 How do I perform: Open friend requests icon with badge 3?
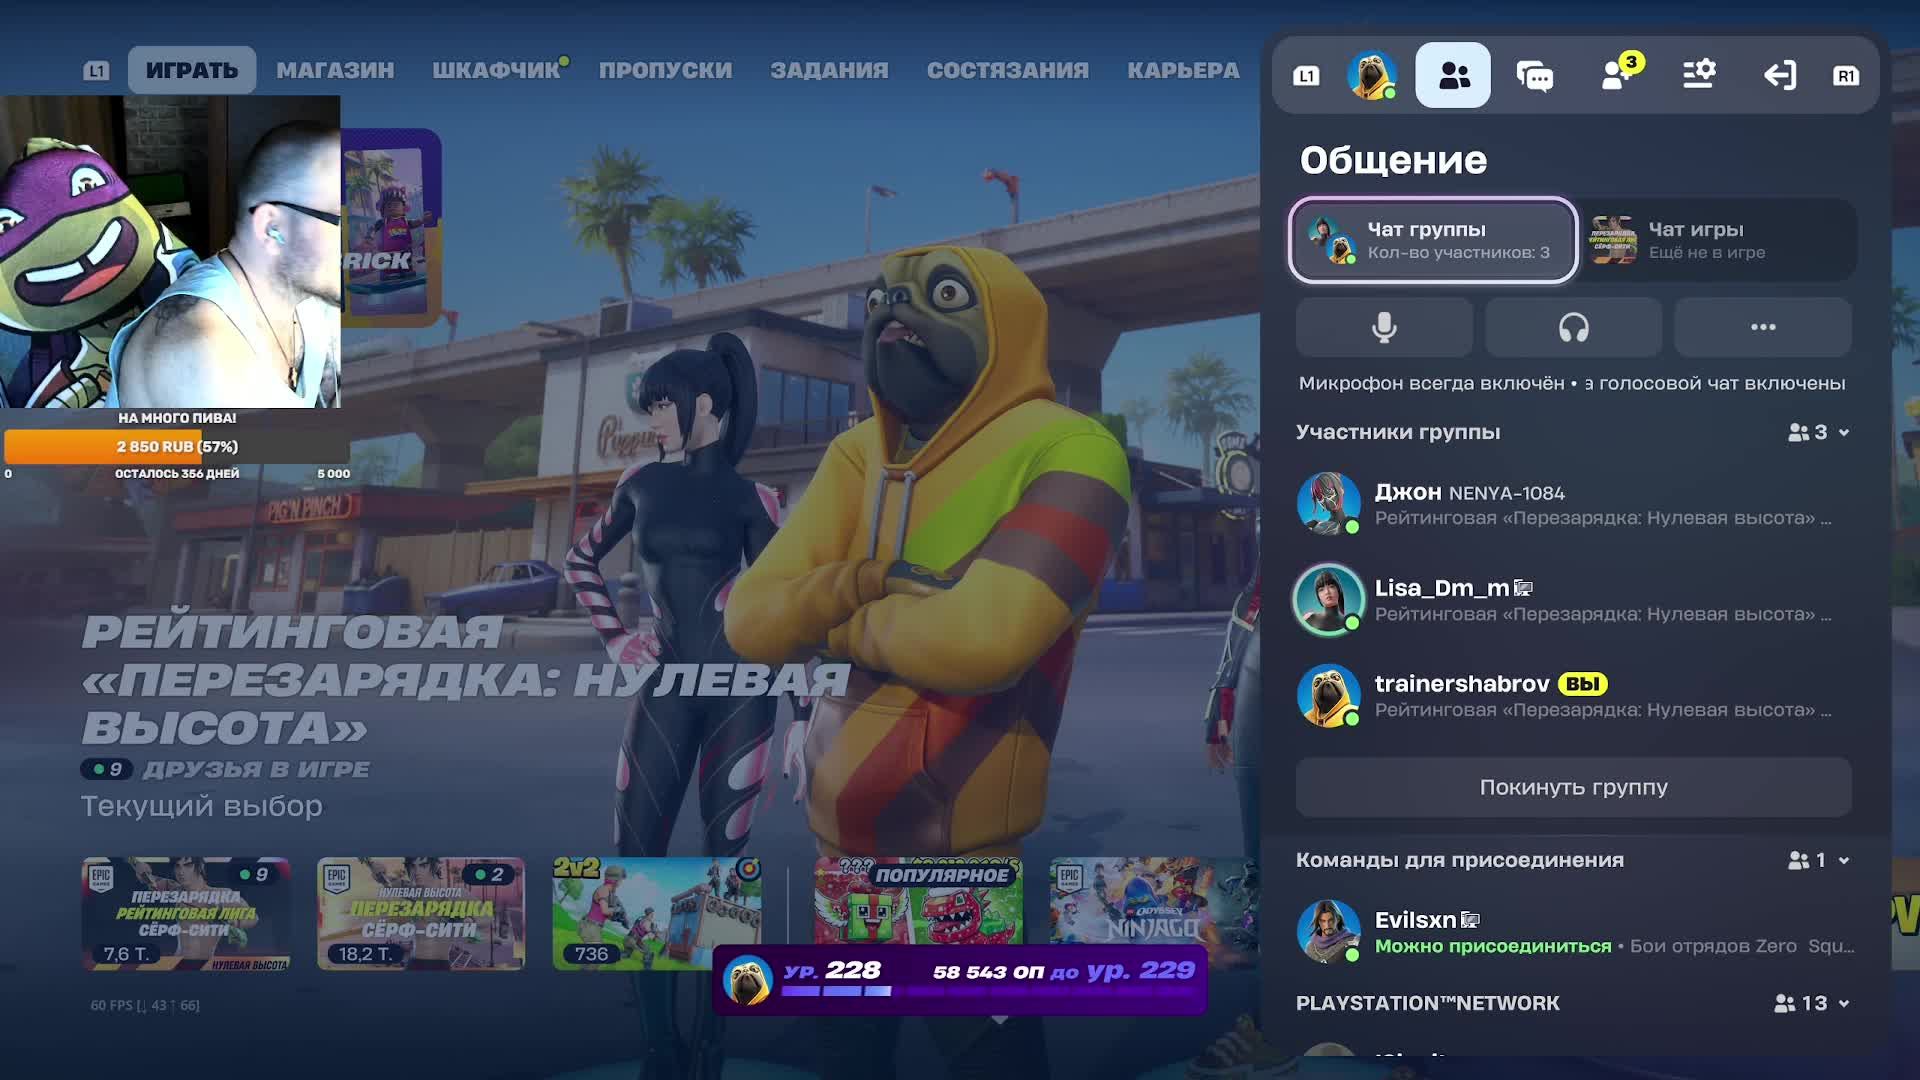[1617, 75]
